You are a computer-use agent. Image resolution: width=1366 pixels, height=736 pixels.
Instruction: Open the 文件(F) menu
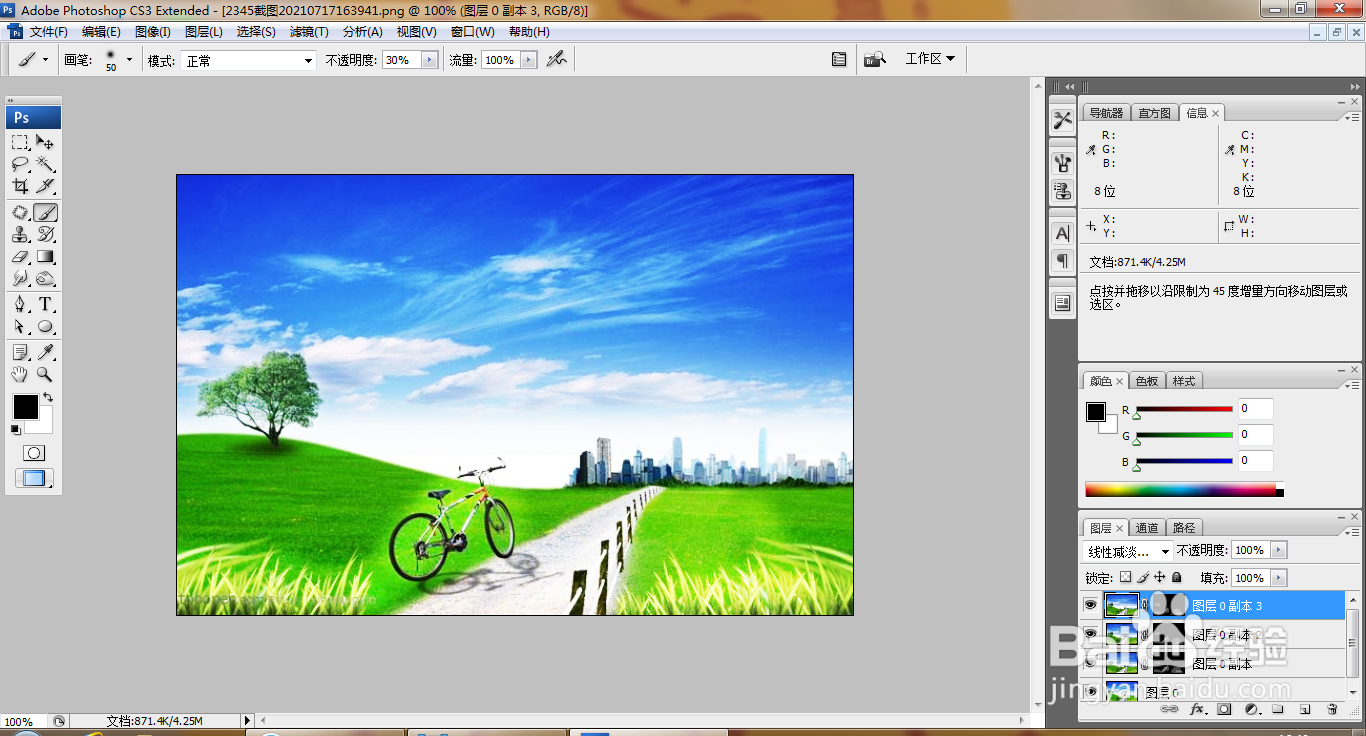tap(48, 32)
